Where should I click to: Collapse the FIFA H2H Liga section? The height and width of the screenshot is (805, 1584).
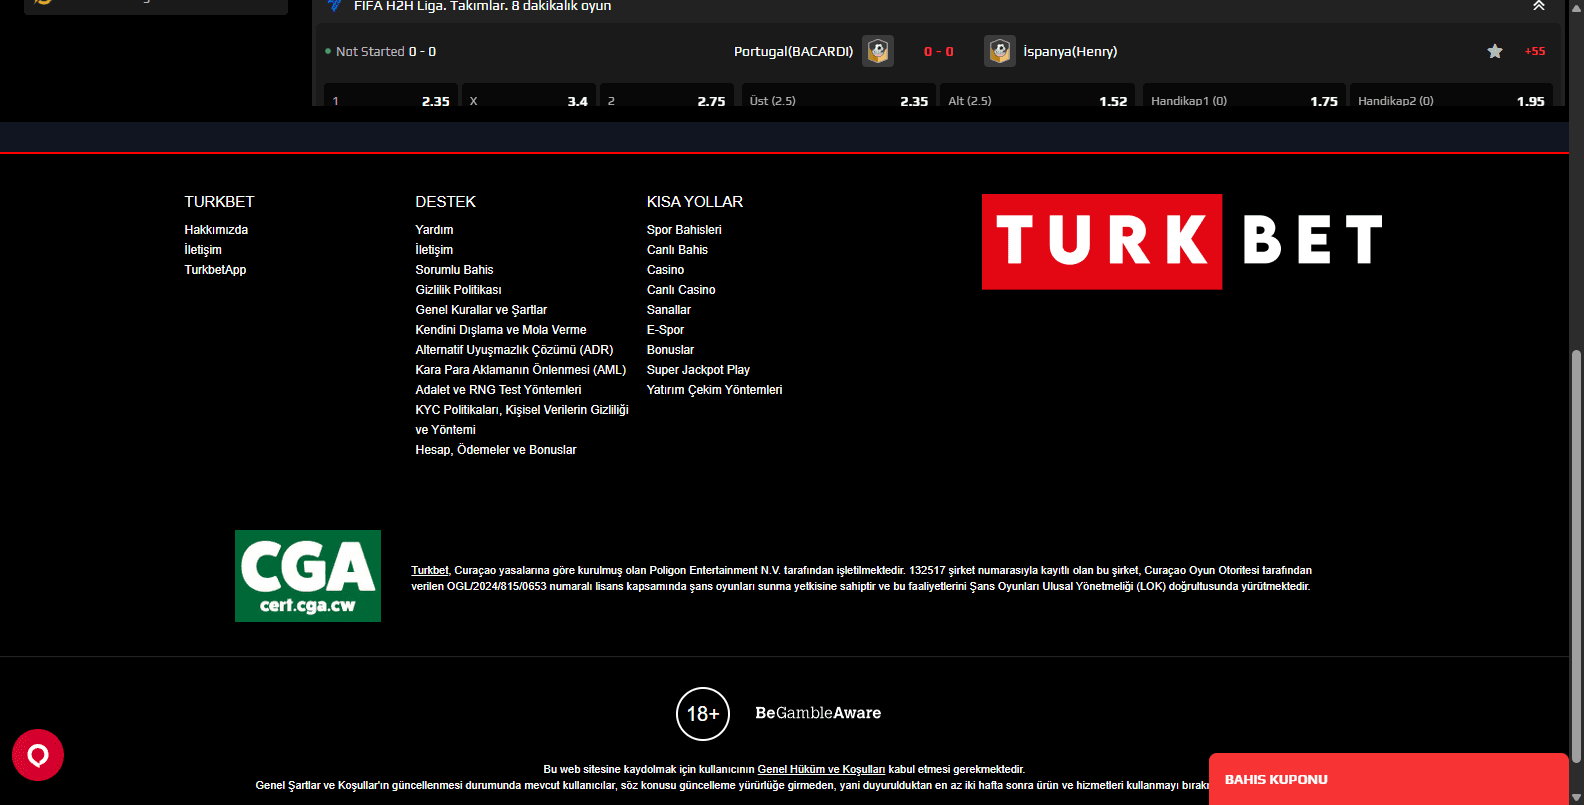coord(1539,6)
